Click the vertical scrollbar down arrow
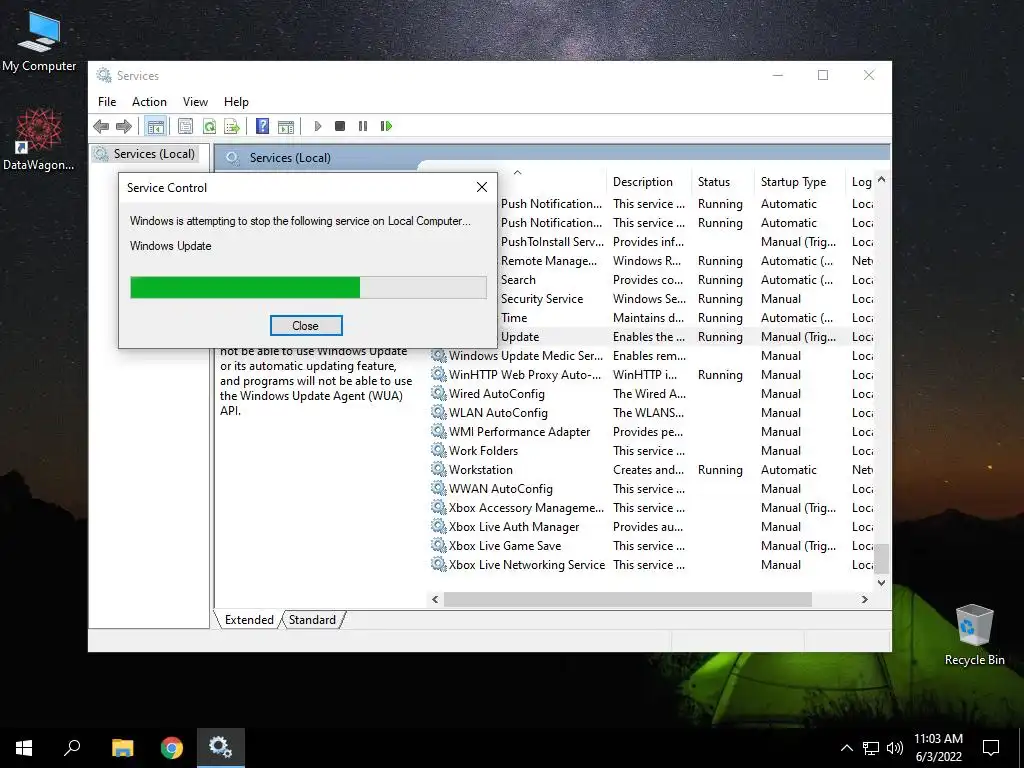 (x=882, y=583)
